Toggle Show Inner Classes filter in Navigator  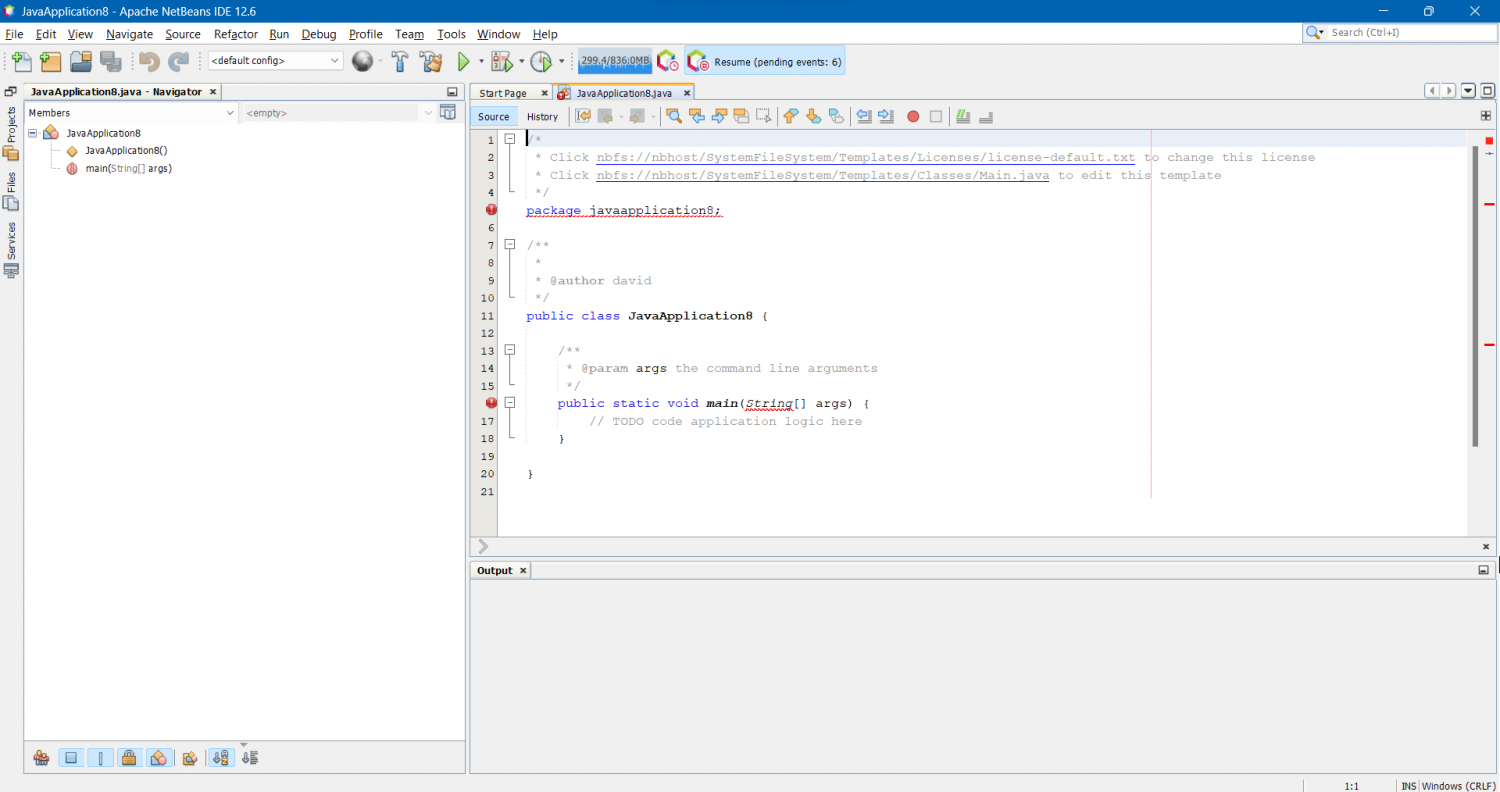point(158,758)
